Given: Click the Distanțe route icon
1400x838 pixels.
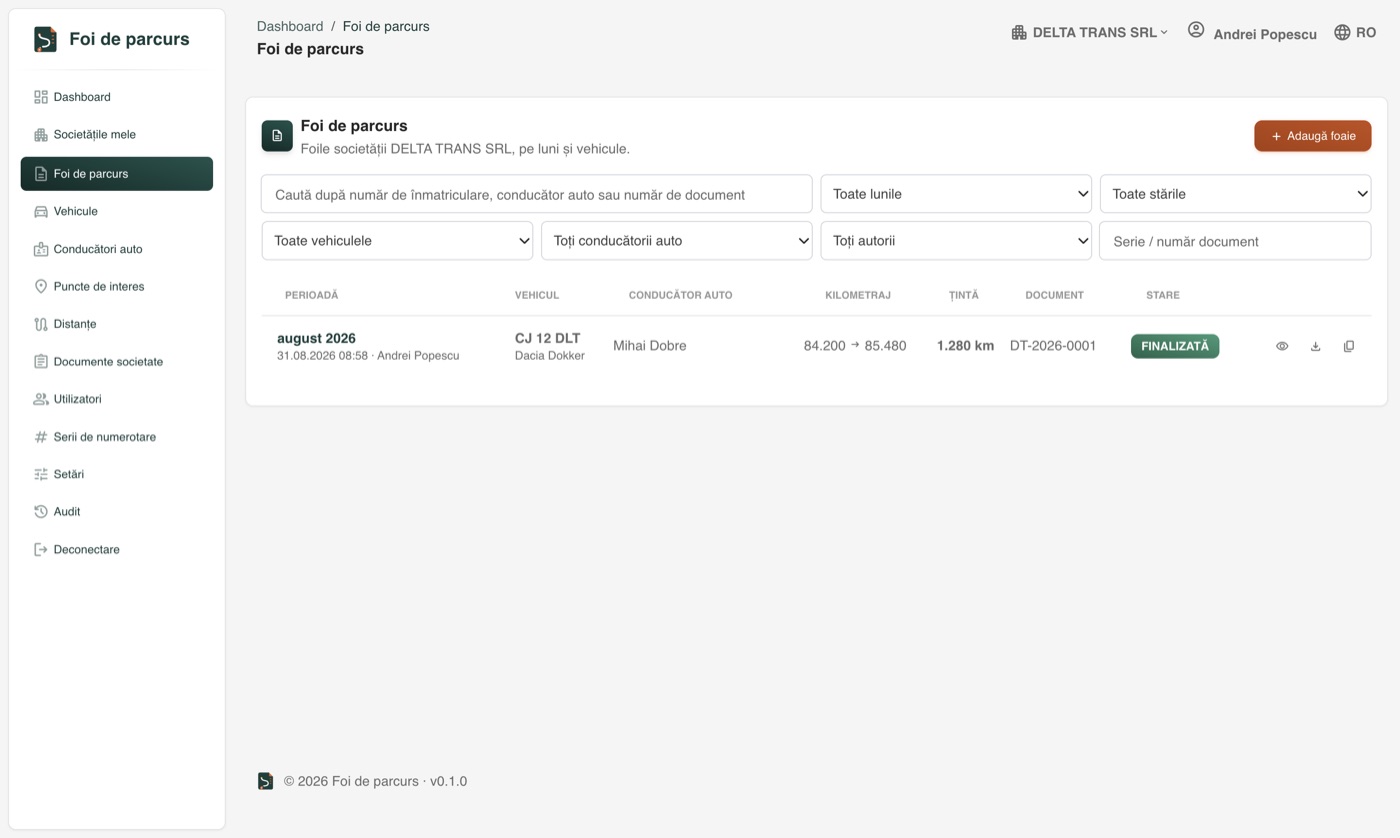Looking at the screenshot, I should [x=41, y=324].
